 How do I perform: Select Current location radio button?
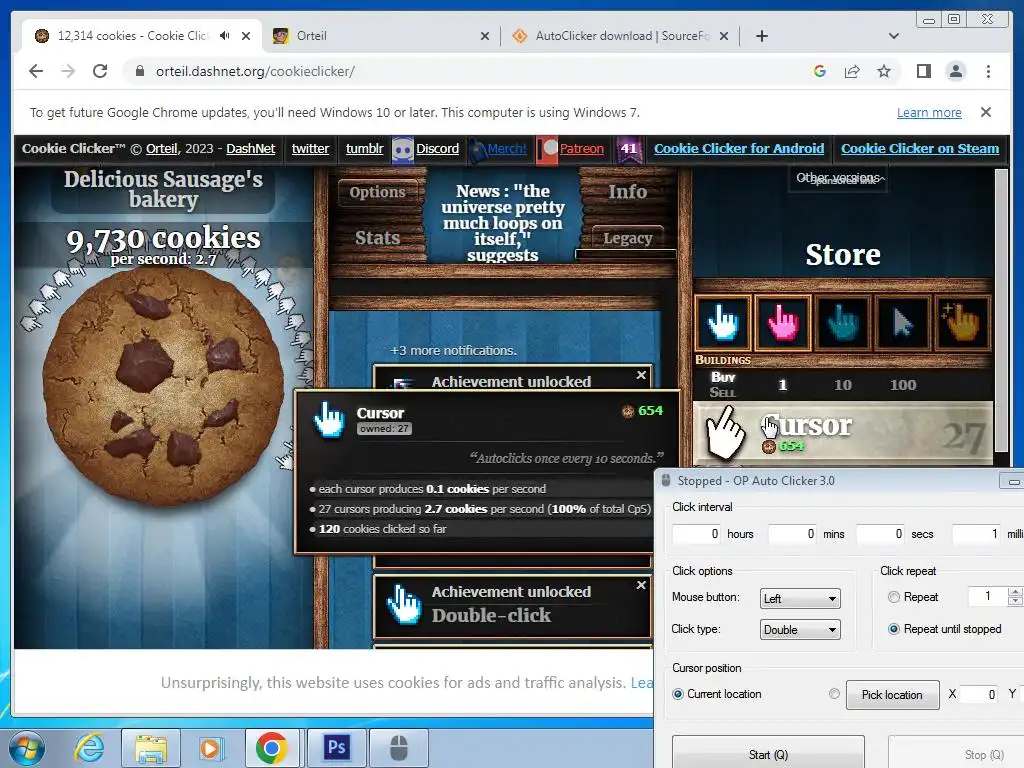[x=678, y=694]
